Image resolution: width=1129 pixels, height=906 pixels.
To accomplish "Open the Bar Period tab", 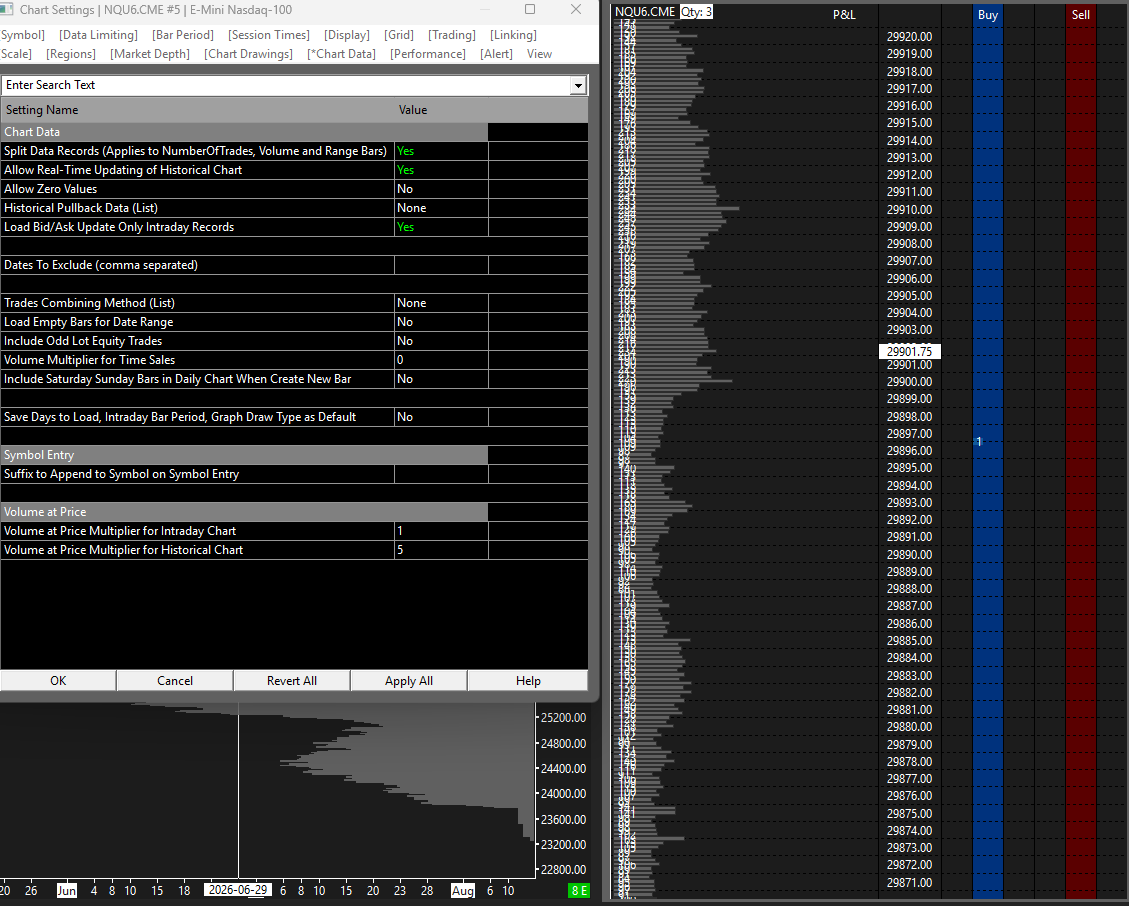I will click(183, 35).
